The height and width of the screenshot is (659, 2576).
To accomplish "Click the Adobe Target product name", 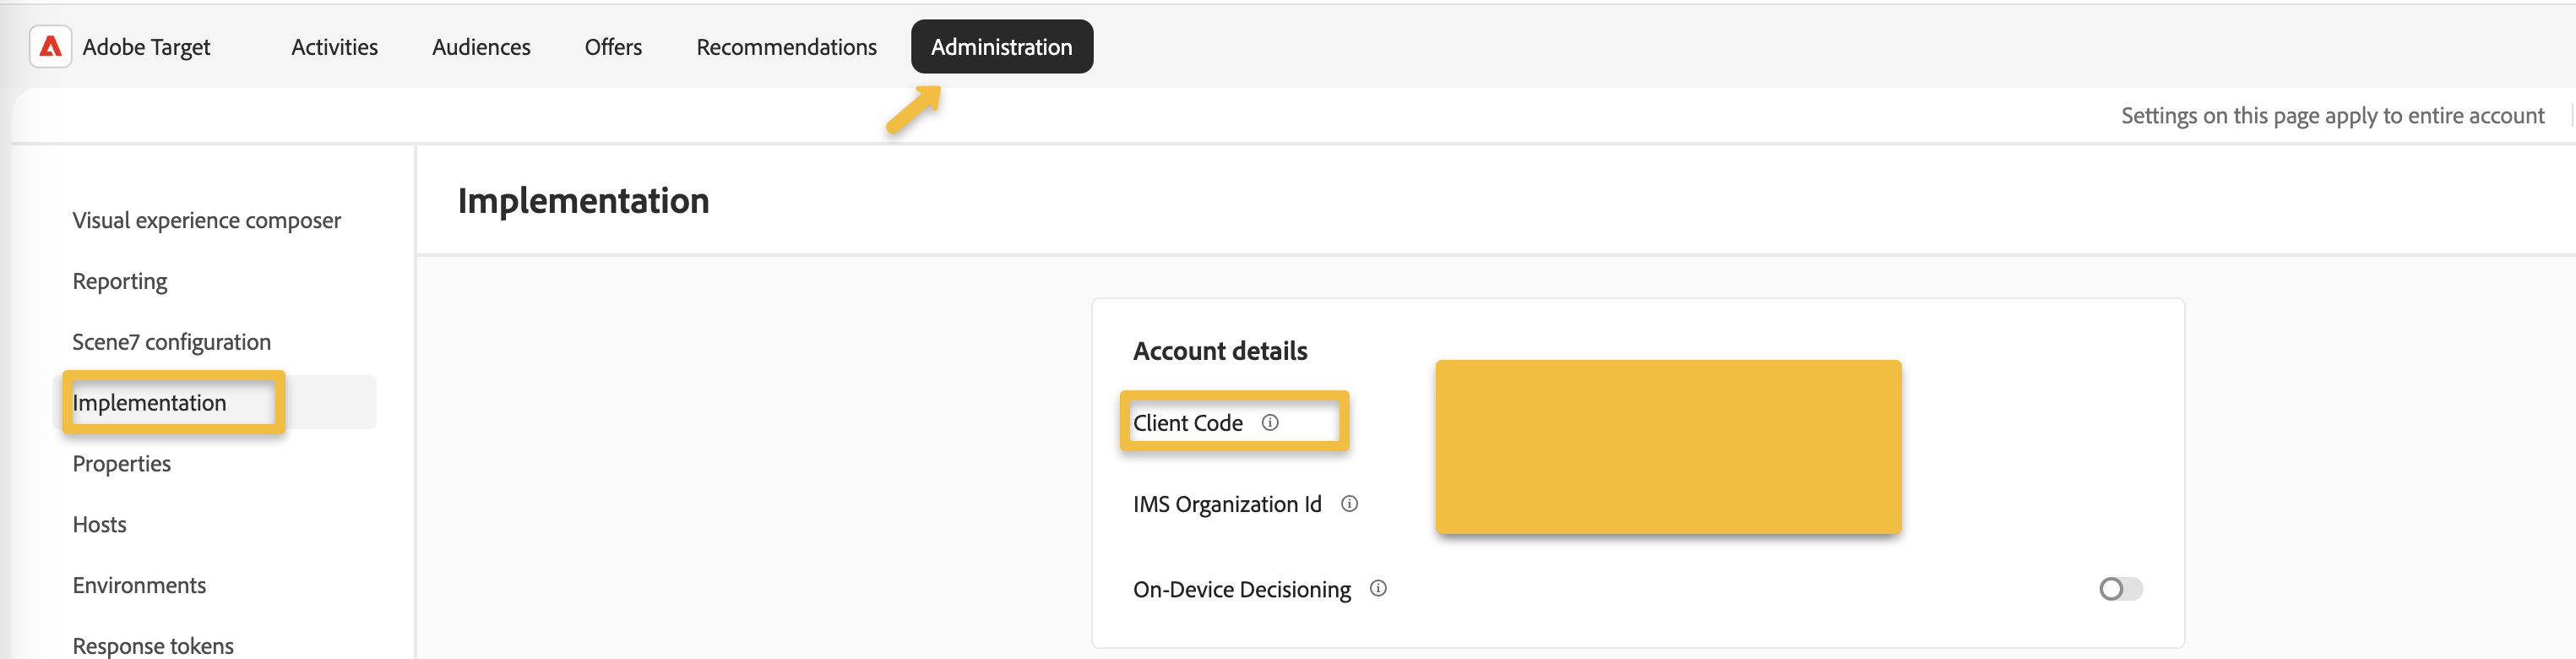I will click(146, 47).
